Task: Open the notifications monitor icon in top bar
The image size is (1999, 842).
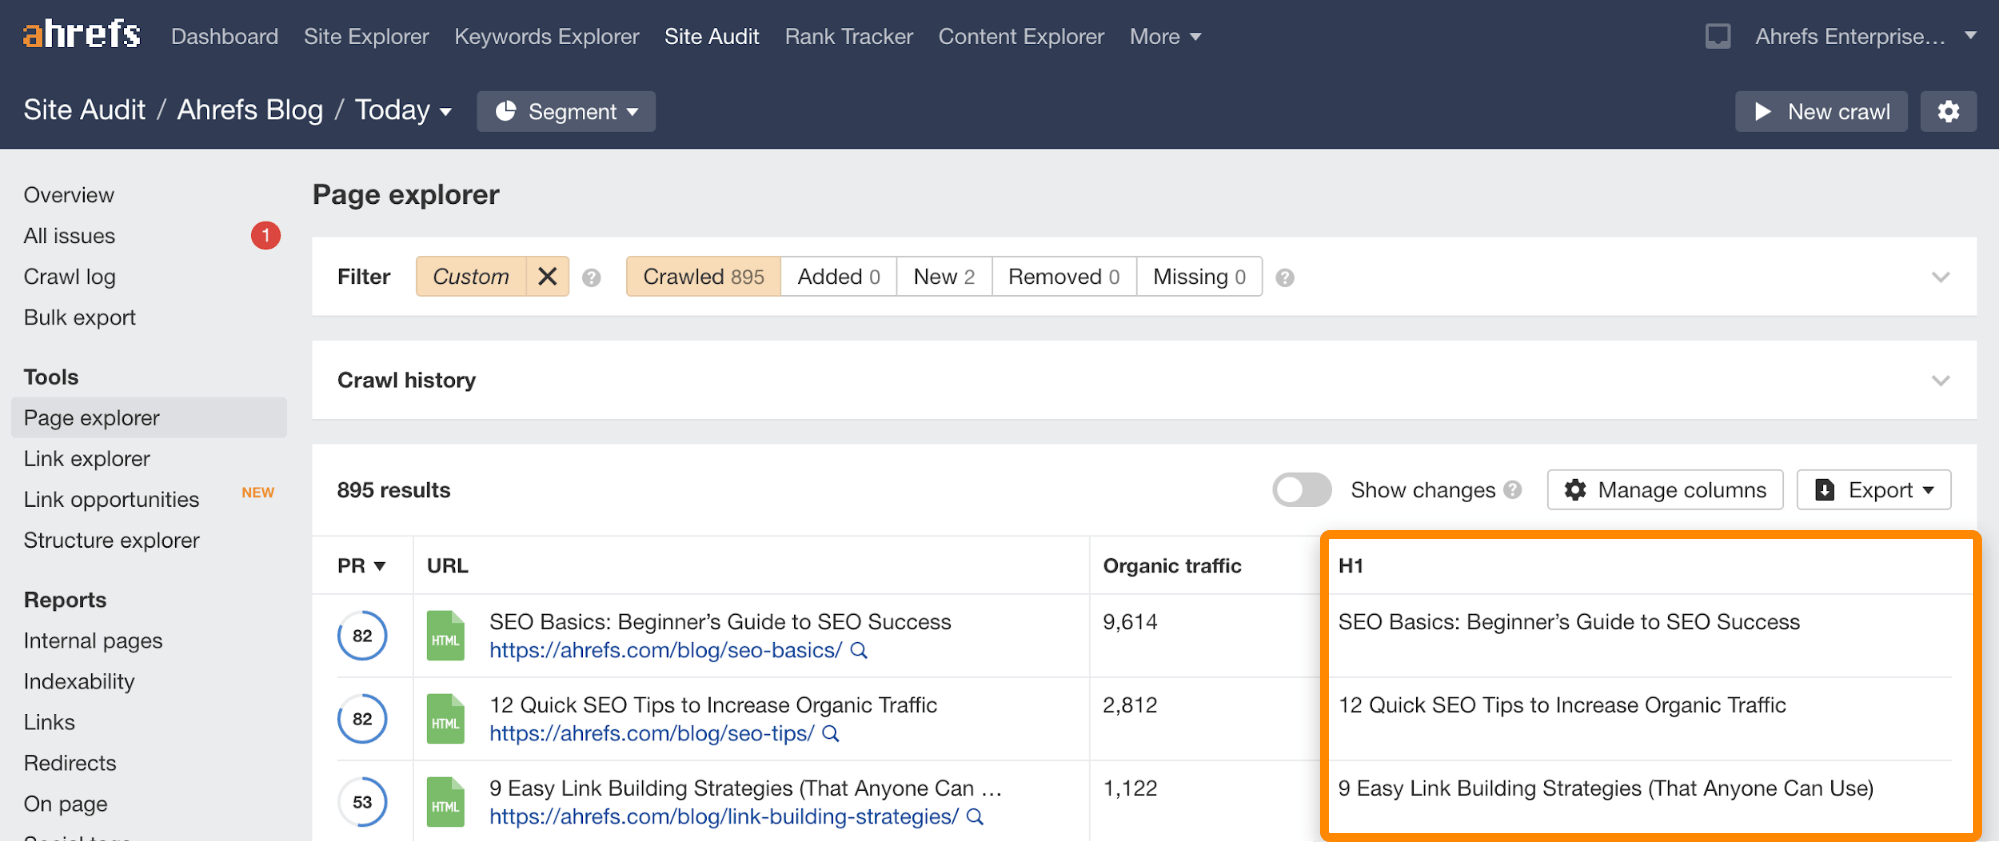Action: coord(1717,37)
